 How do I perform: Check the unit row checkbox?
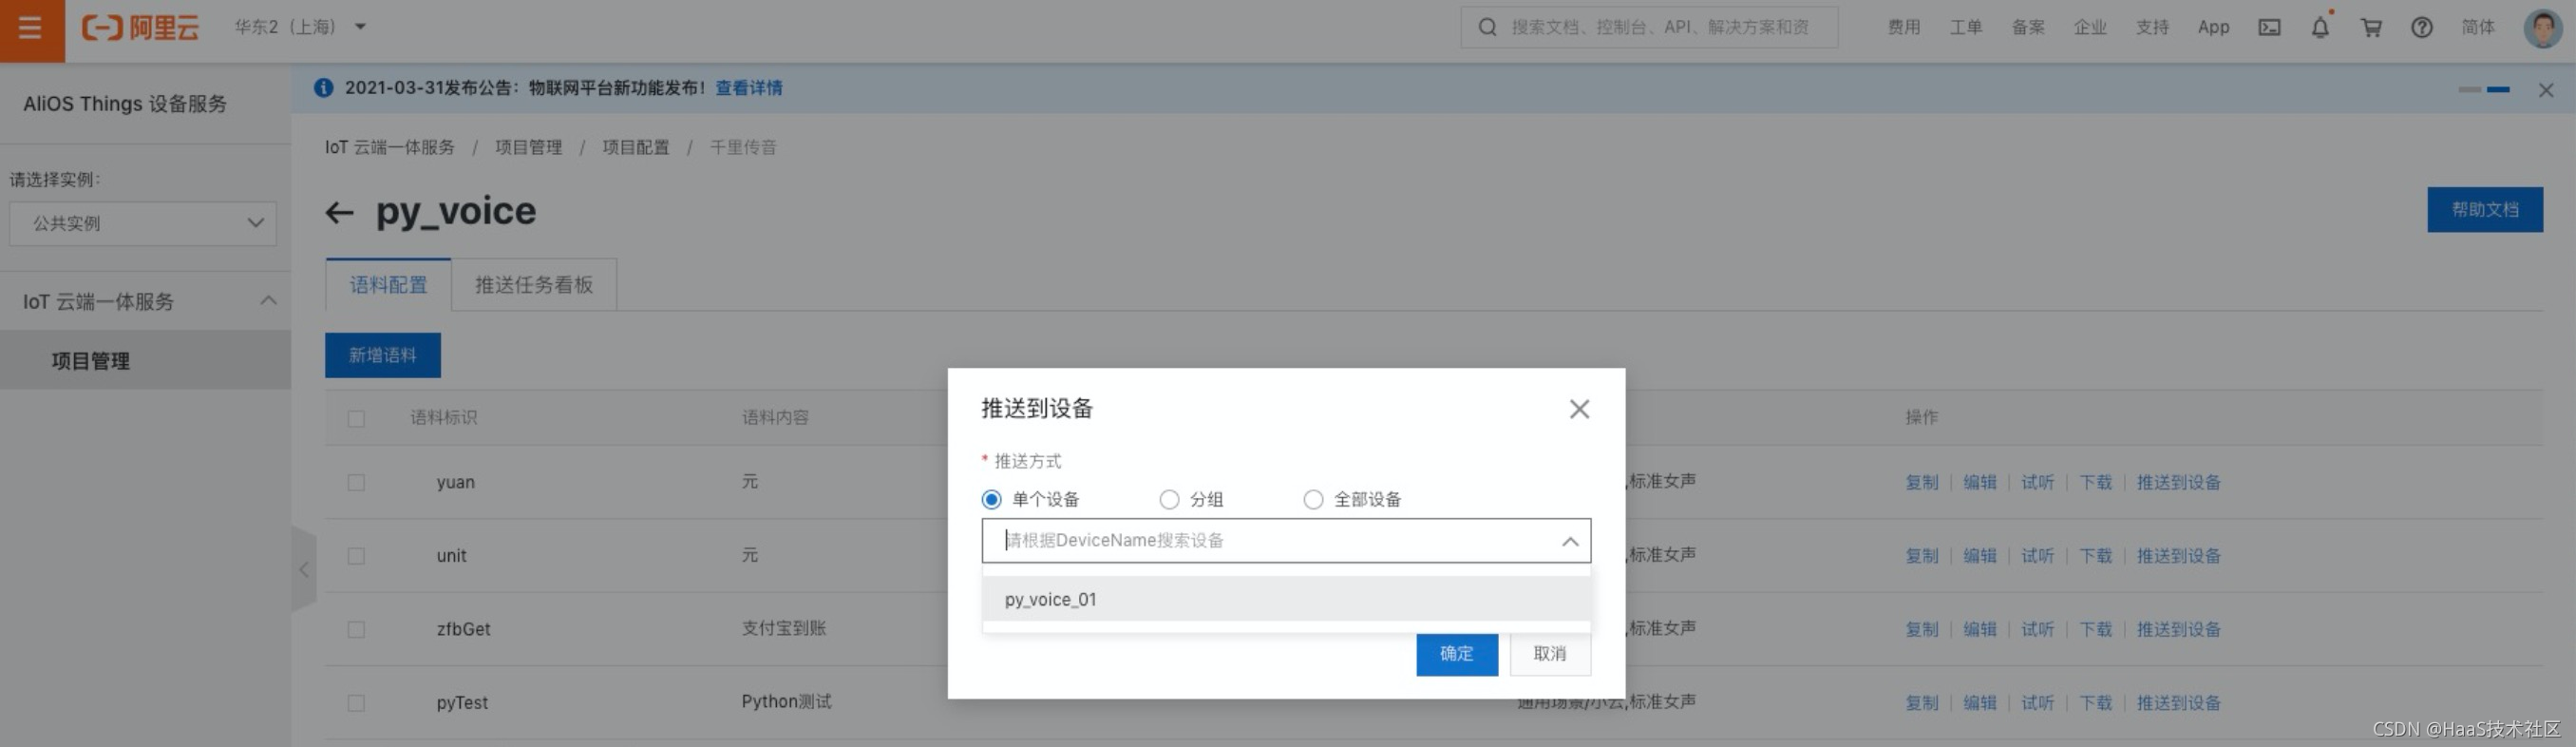[x=356, y=556]
